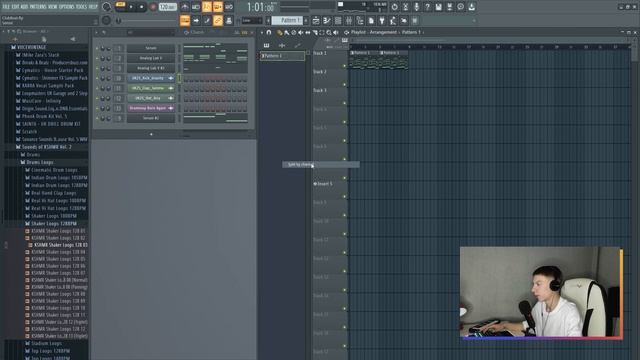Open the TOOLS menu

(82, 7)
